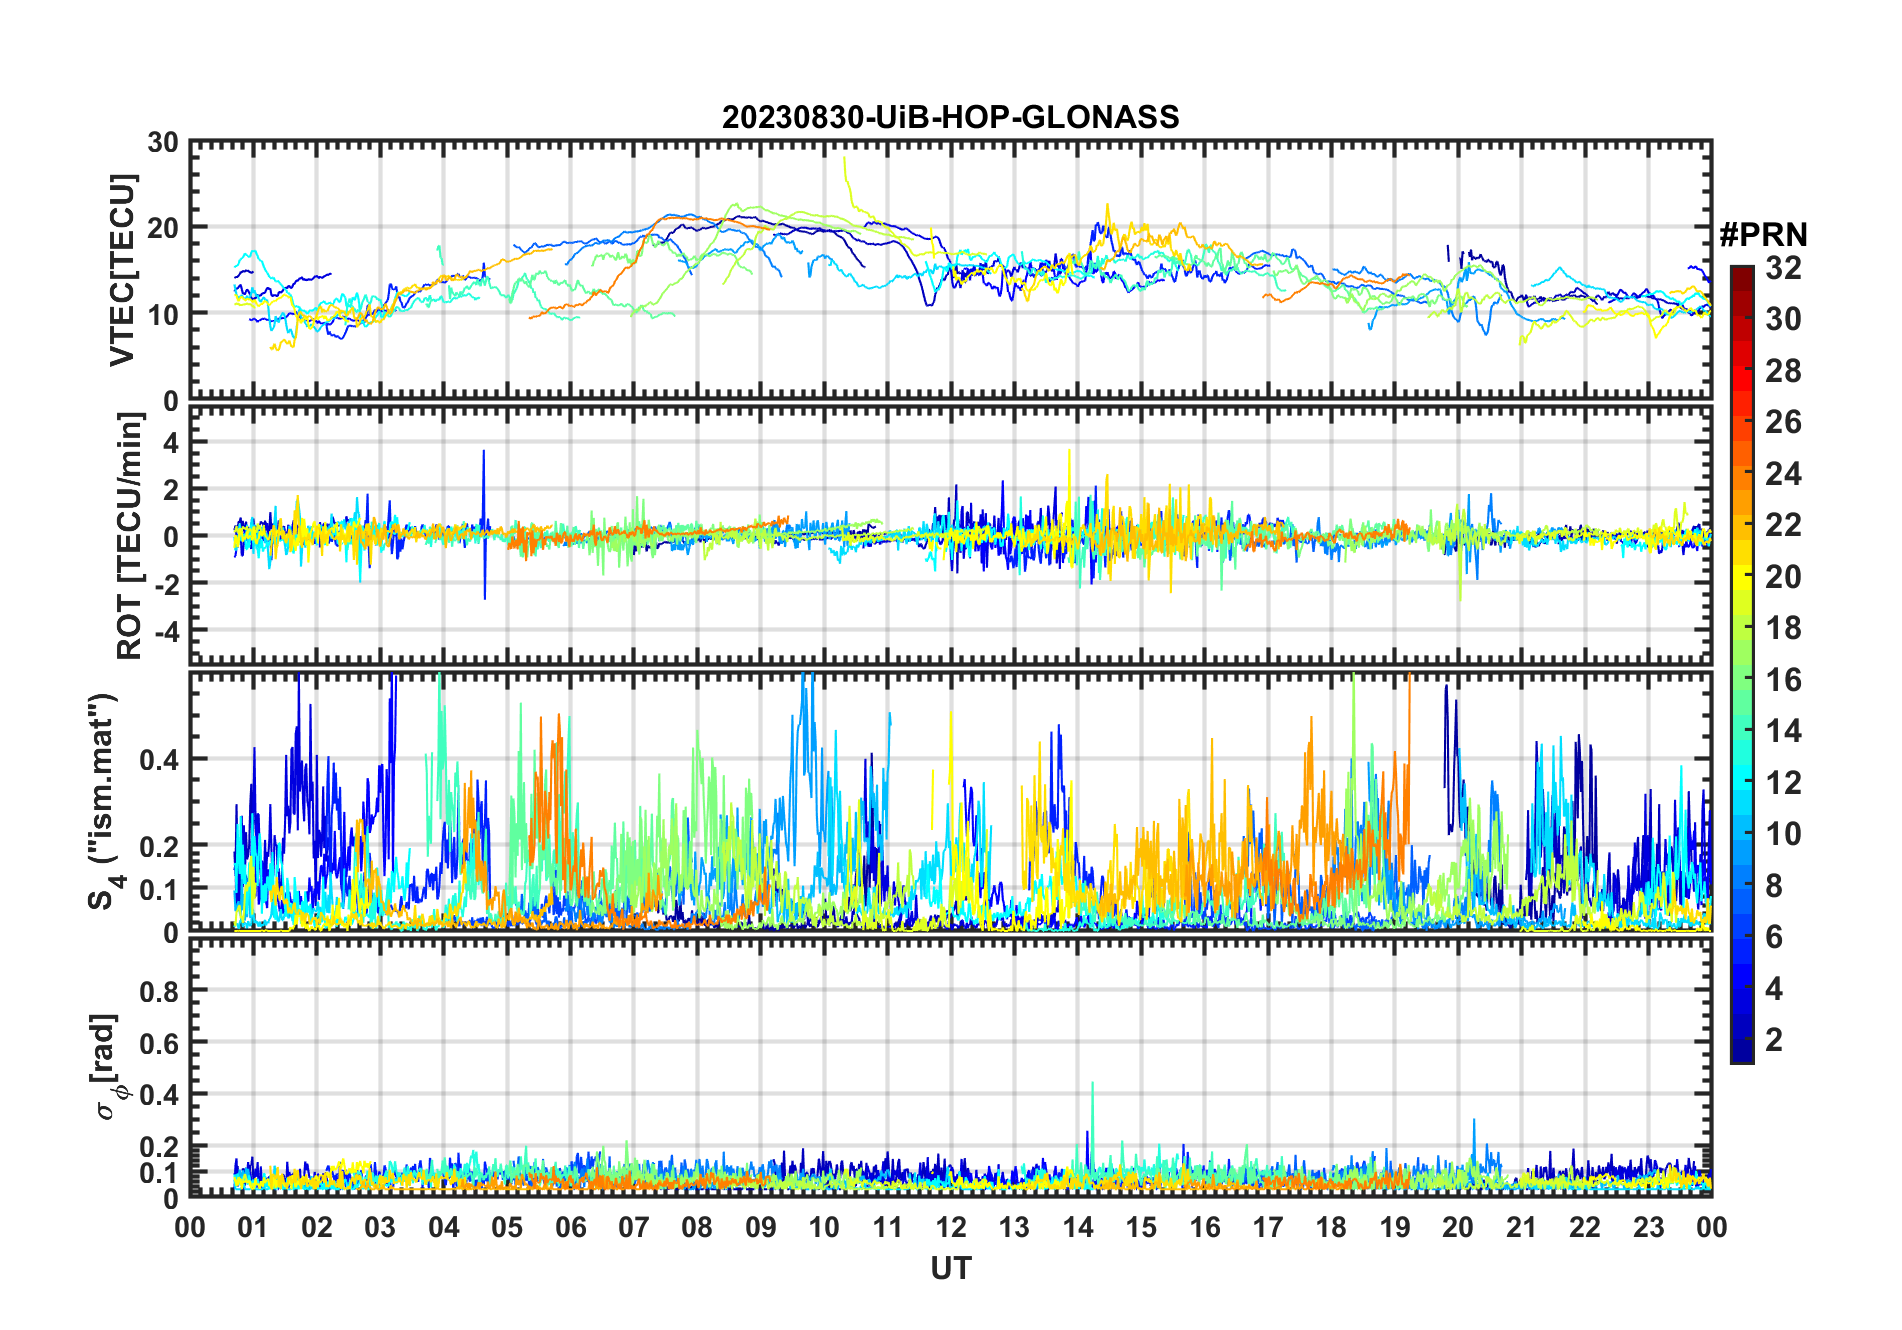This screenshot has height=1330, width=1902.
Task: Pick the green colorbar segment at PRN 16
Action: pyautogui.click(x=1741, y=680)
